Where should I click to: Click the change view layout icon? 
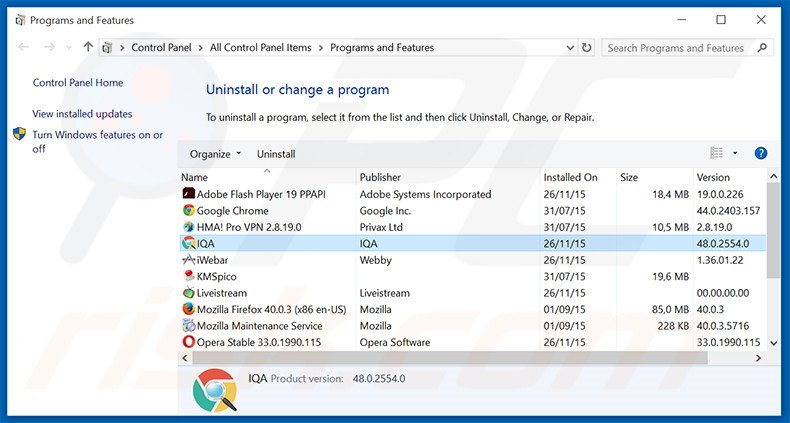(716, 153)
